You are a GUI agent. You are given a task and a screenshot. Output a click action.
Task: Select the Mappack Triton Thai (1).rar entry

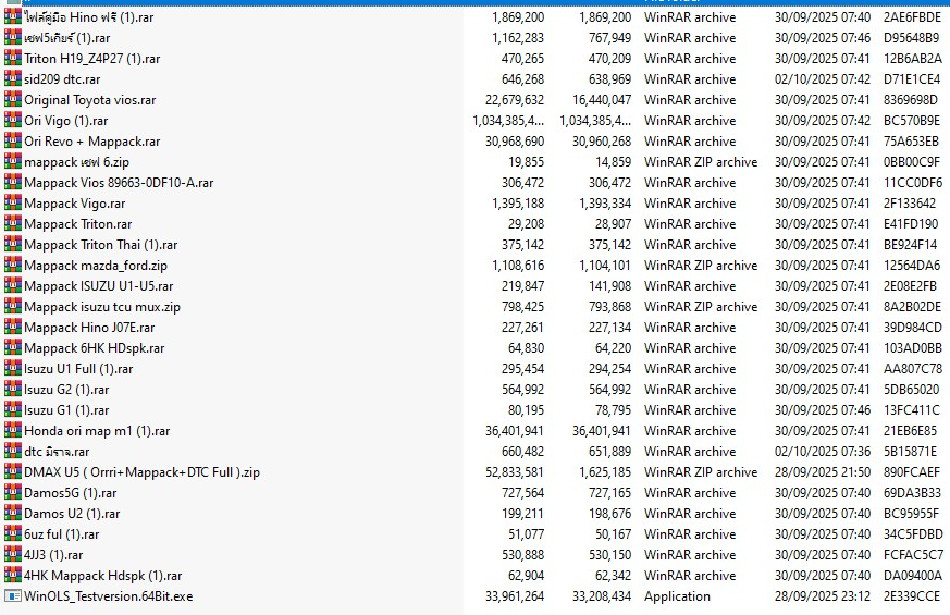pyautogui.click(x=100, y=245)
